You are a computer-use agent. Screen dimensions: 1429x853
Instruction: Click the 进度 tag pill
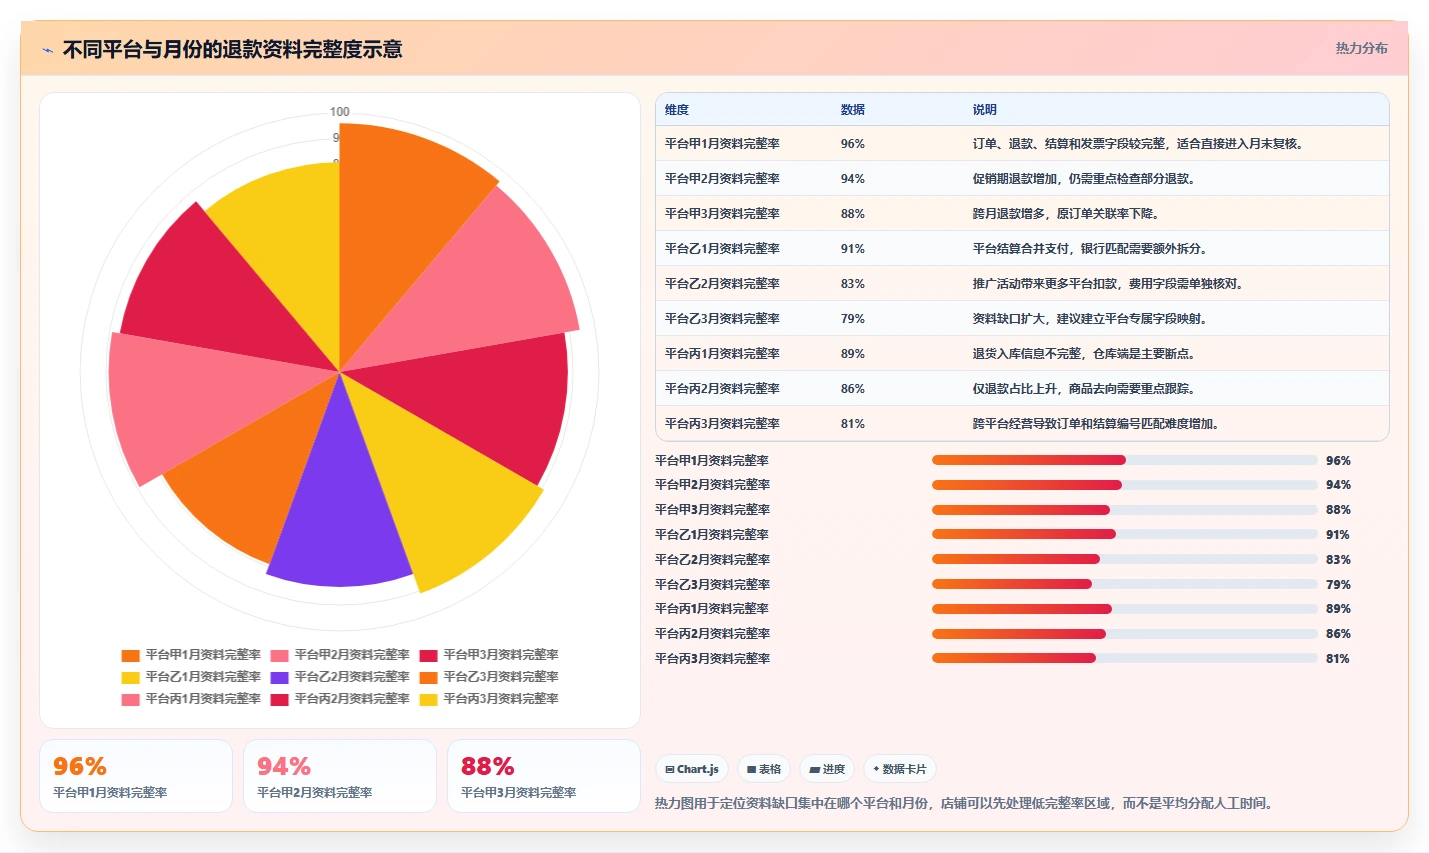point(827,769)
